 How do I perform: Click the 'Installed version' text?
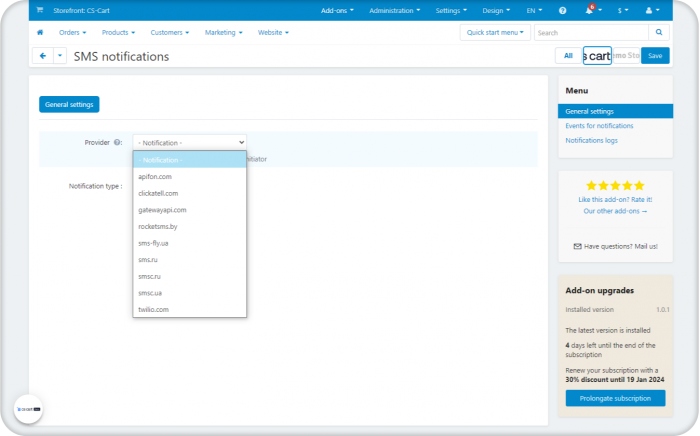pos(589,310)
